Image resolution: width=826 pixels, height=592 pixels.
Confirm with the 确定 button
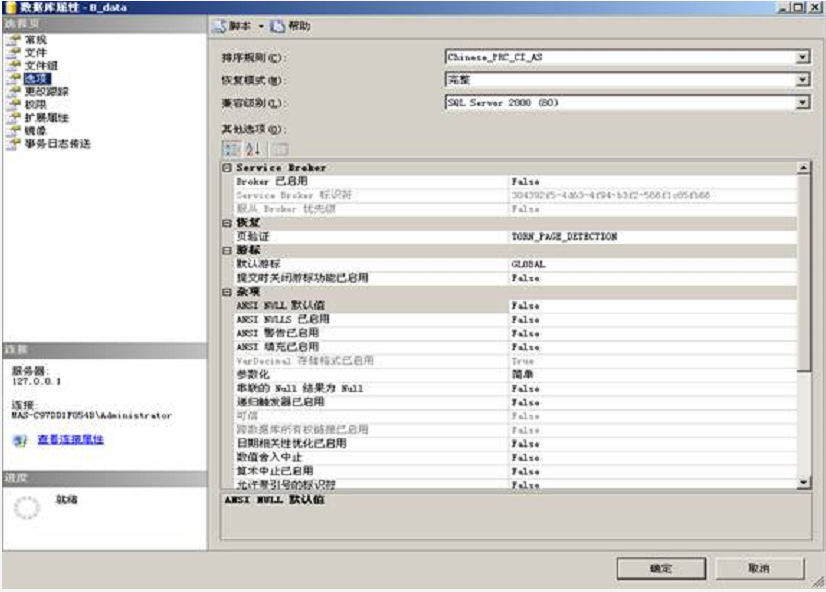661,568
